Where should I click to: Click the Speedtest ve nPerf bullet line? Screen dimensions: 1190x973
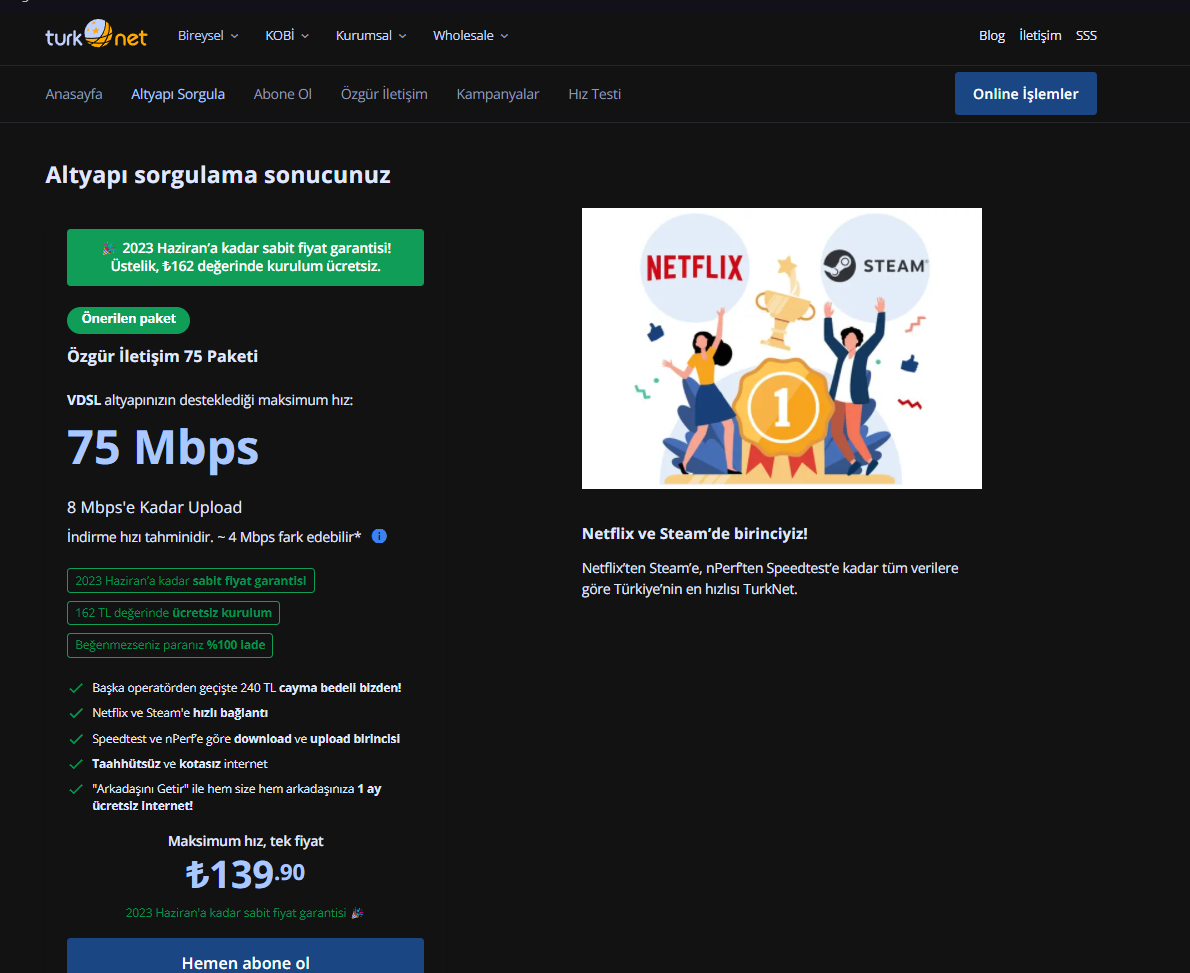coord(246,738)
